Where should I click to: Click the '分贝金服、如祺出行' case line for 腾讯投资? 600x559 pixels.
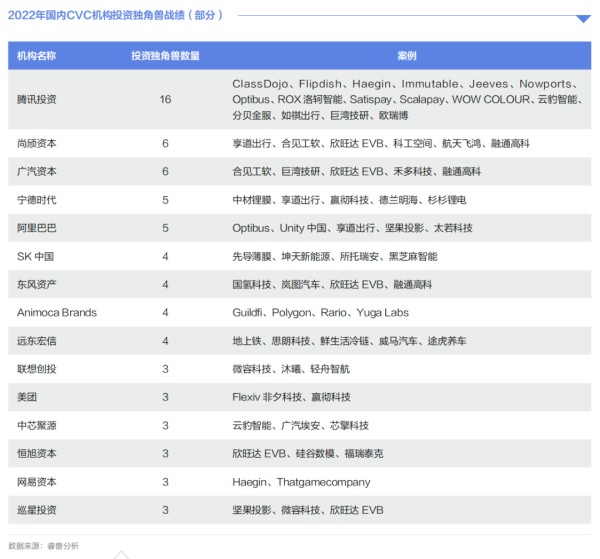click(x=320, y=115)
